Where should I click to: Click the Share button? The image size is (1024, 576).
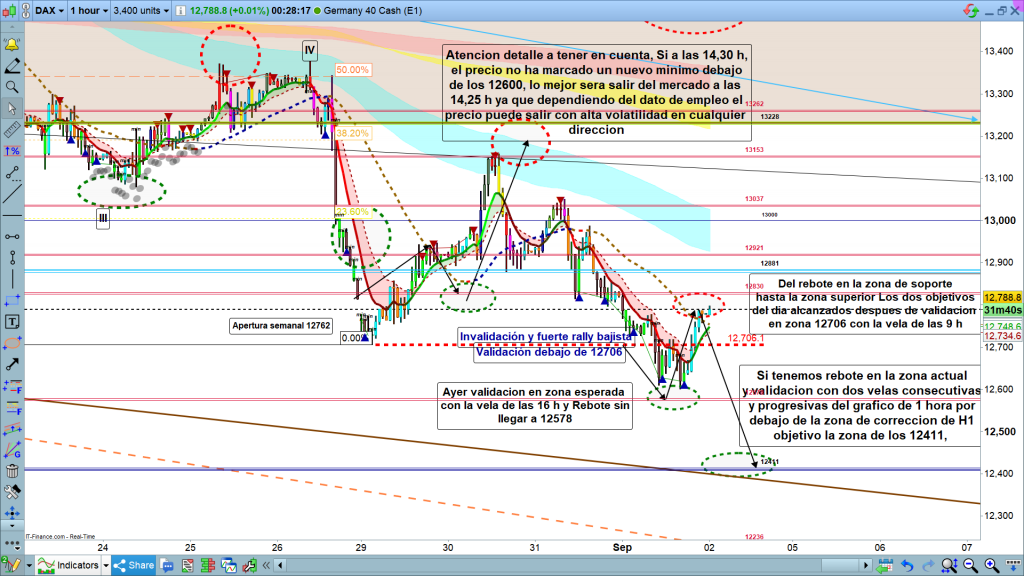coord(133,565)
